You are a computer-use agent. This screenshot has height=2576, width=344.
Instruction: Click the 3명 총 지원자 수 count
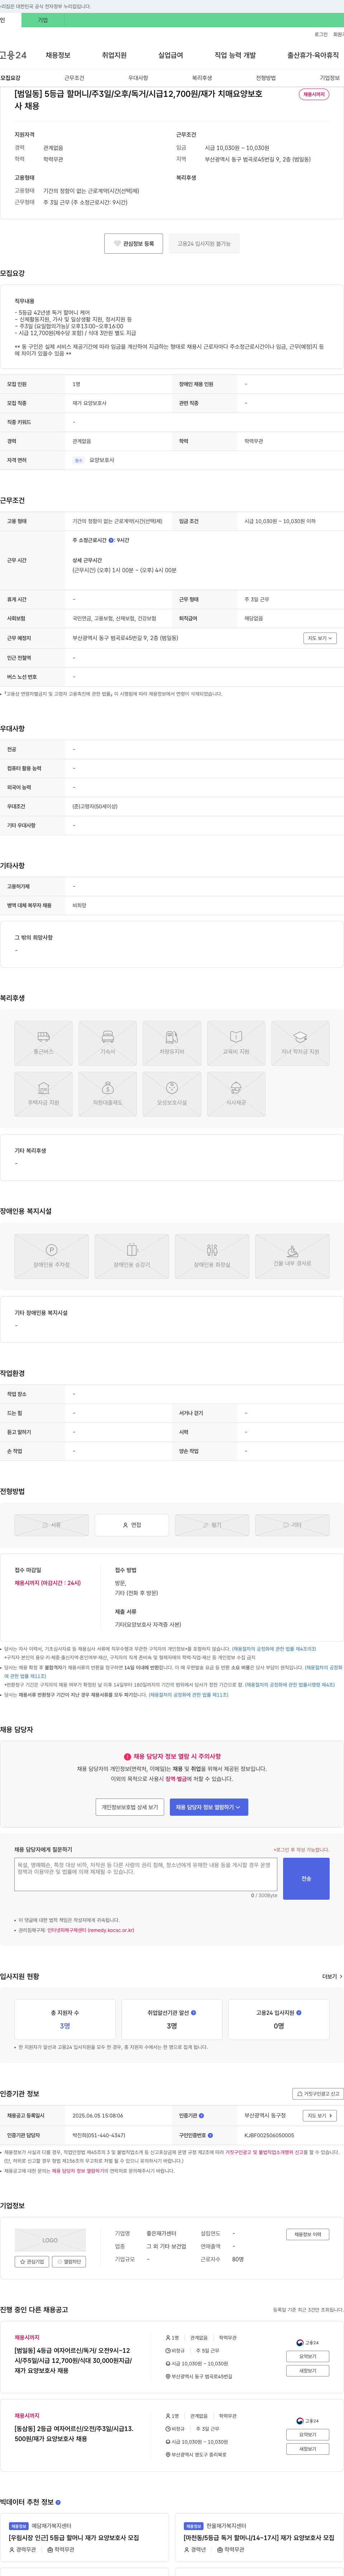click(65, 2026)
